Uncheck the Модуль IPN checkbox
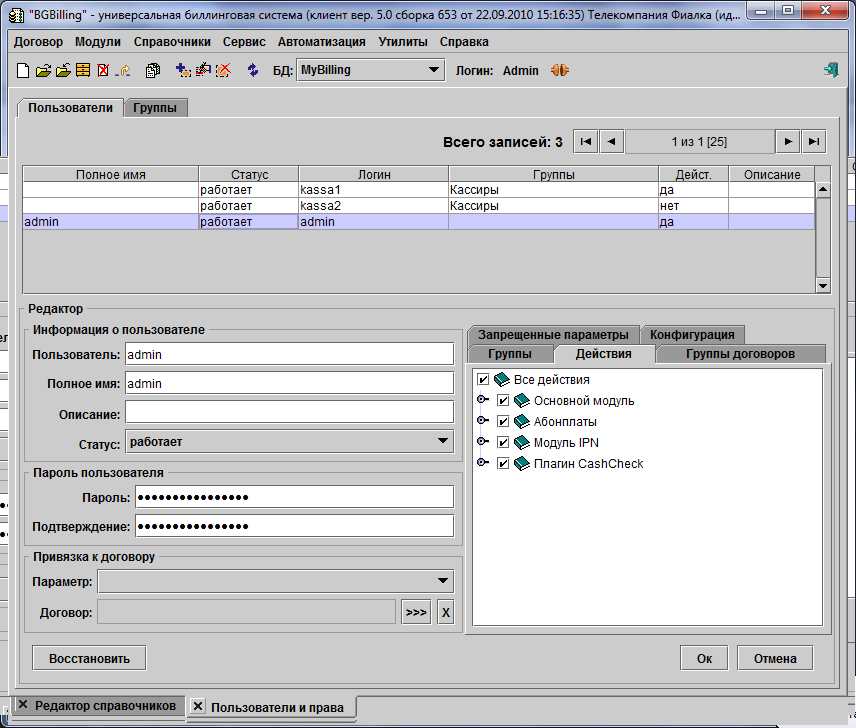 point(503,442)
